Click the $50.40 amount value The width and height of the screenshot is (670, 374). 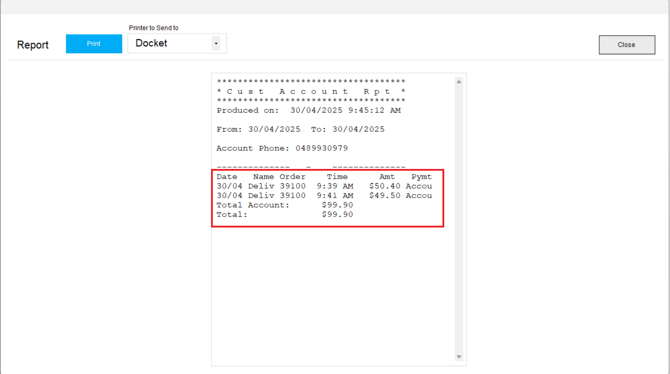[385, 186]
